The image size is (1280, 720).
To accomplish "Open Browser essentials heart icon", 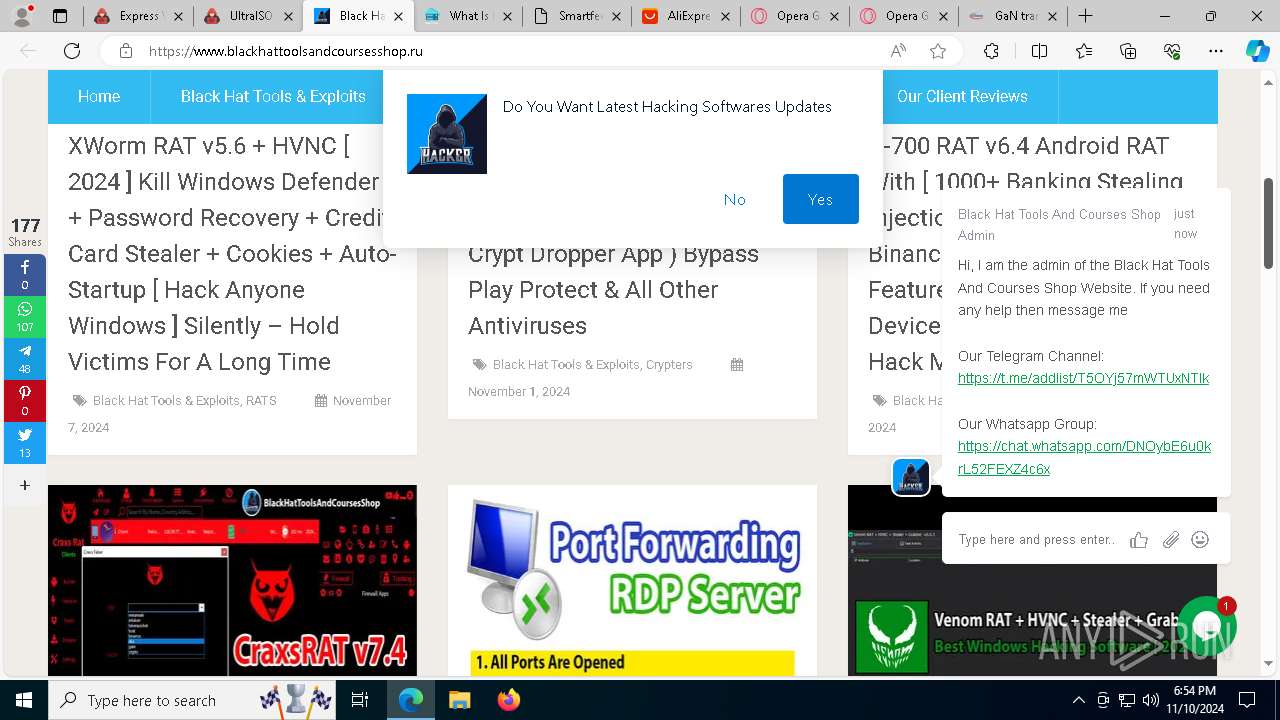I will [1172, 51].
